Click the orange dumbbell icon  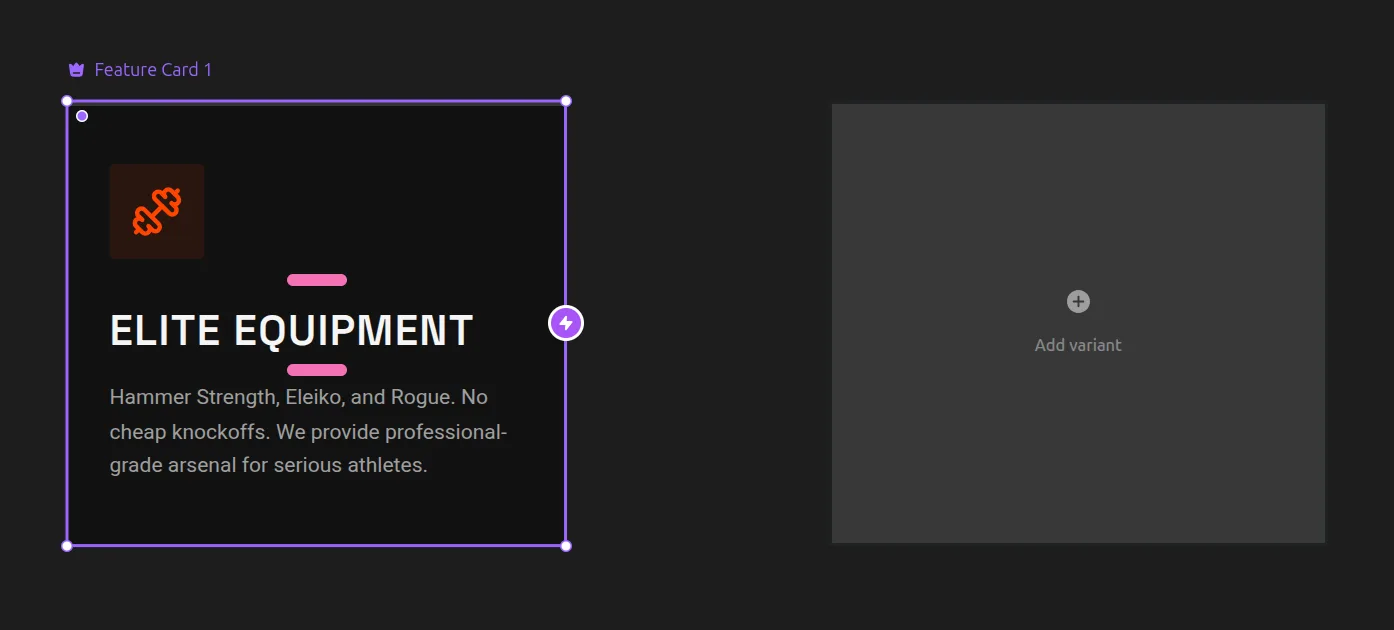coord(157,212)
